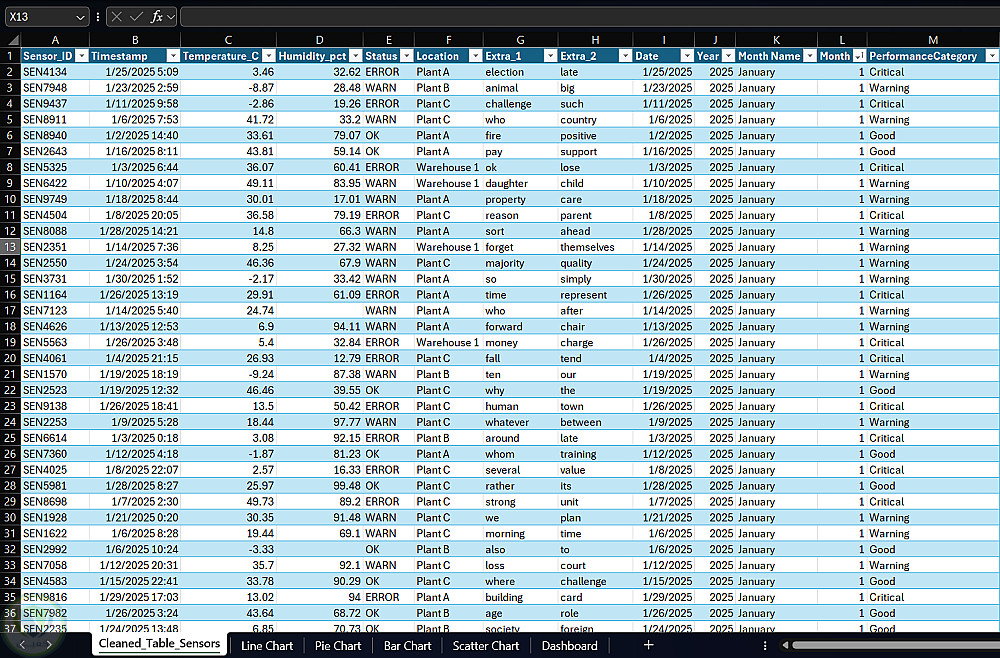This screenshot has width=1000, height=658.
Task: Select date cell 1/29/2025
Action: coord(663,597)
